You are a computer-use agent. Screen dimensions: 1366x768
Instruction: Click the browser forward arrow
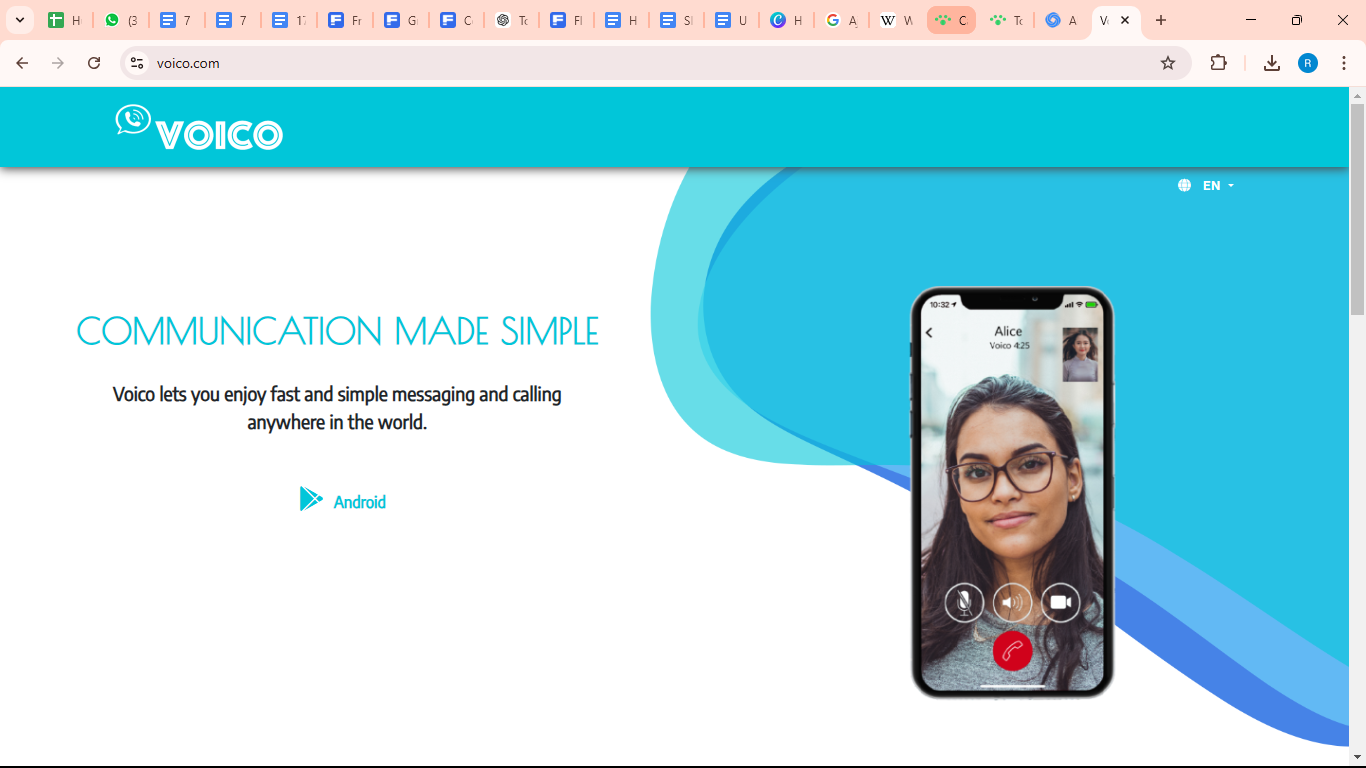coord(58,63)
